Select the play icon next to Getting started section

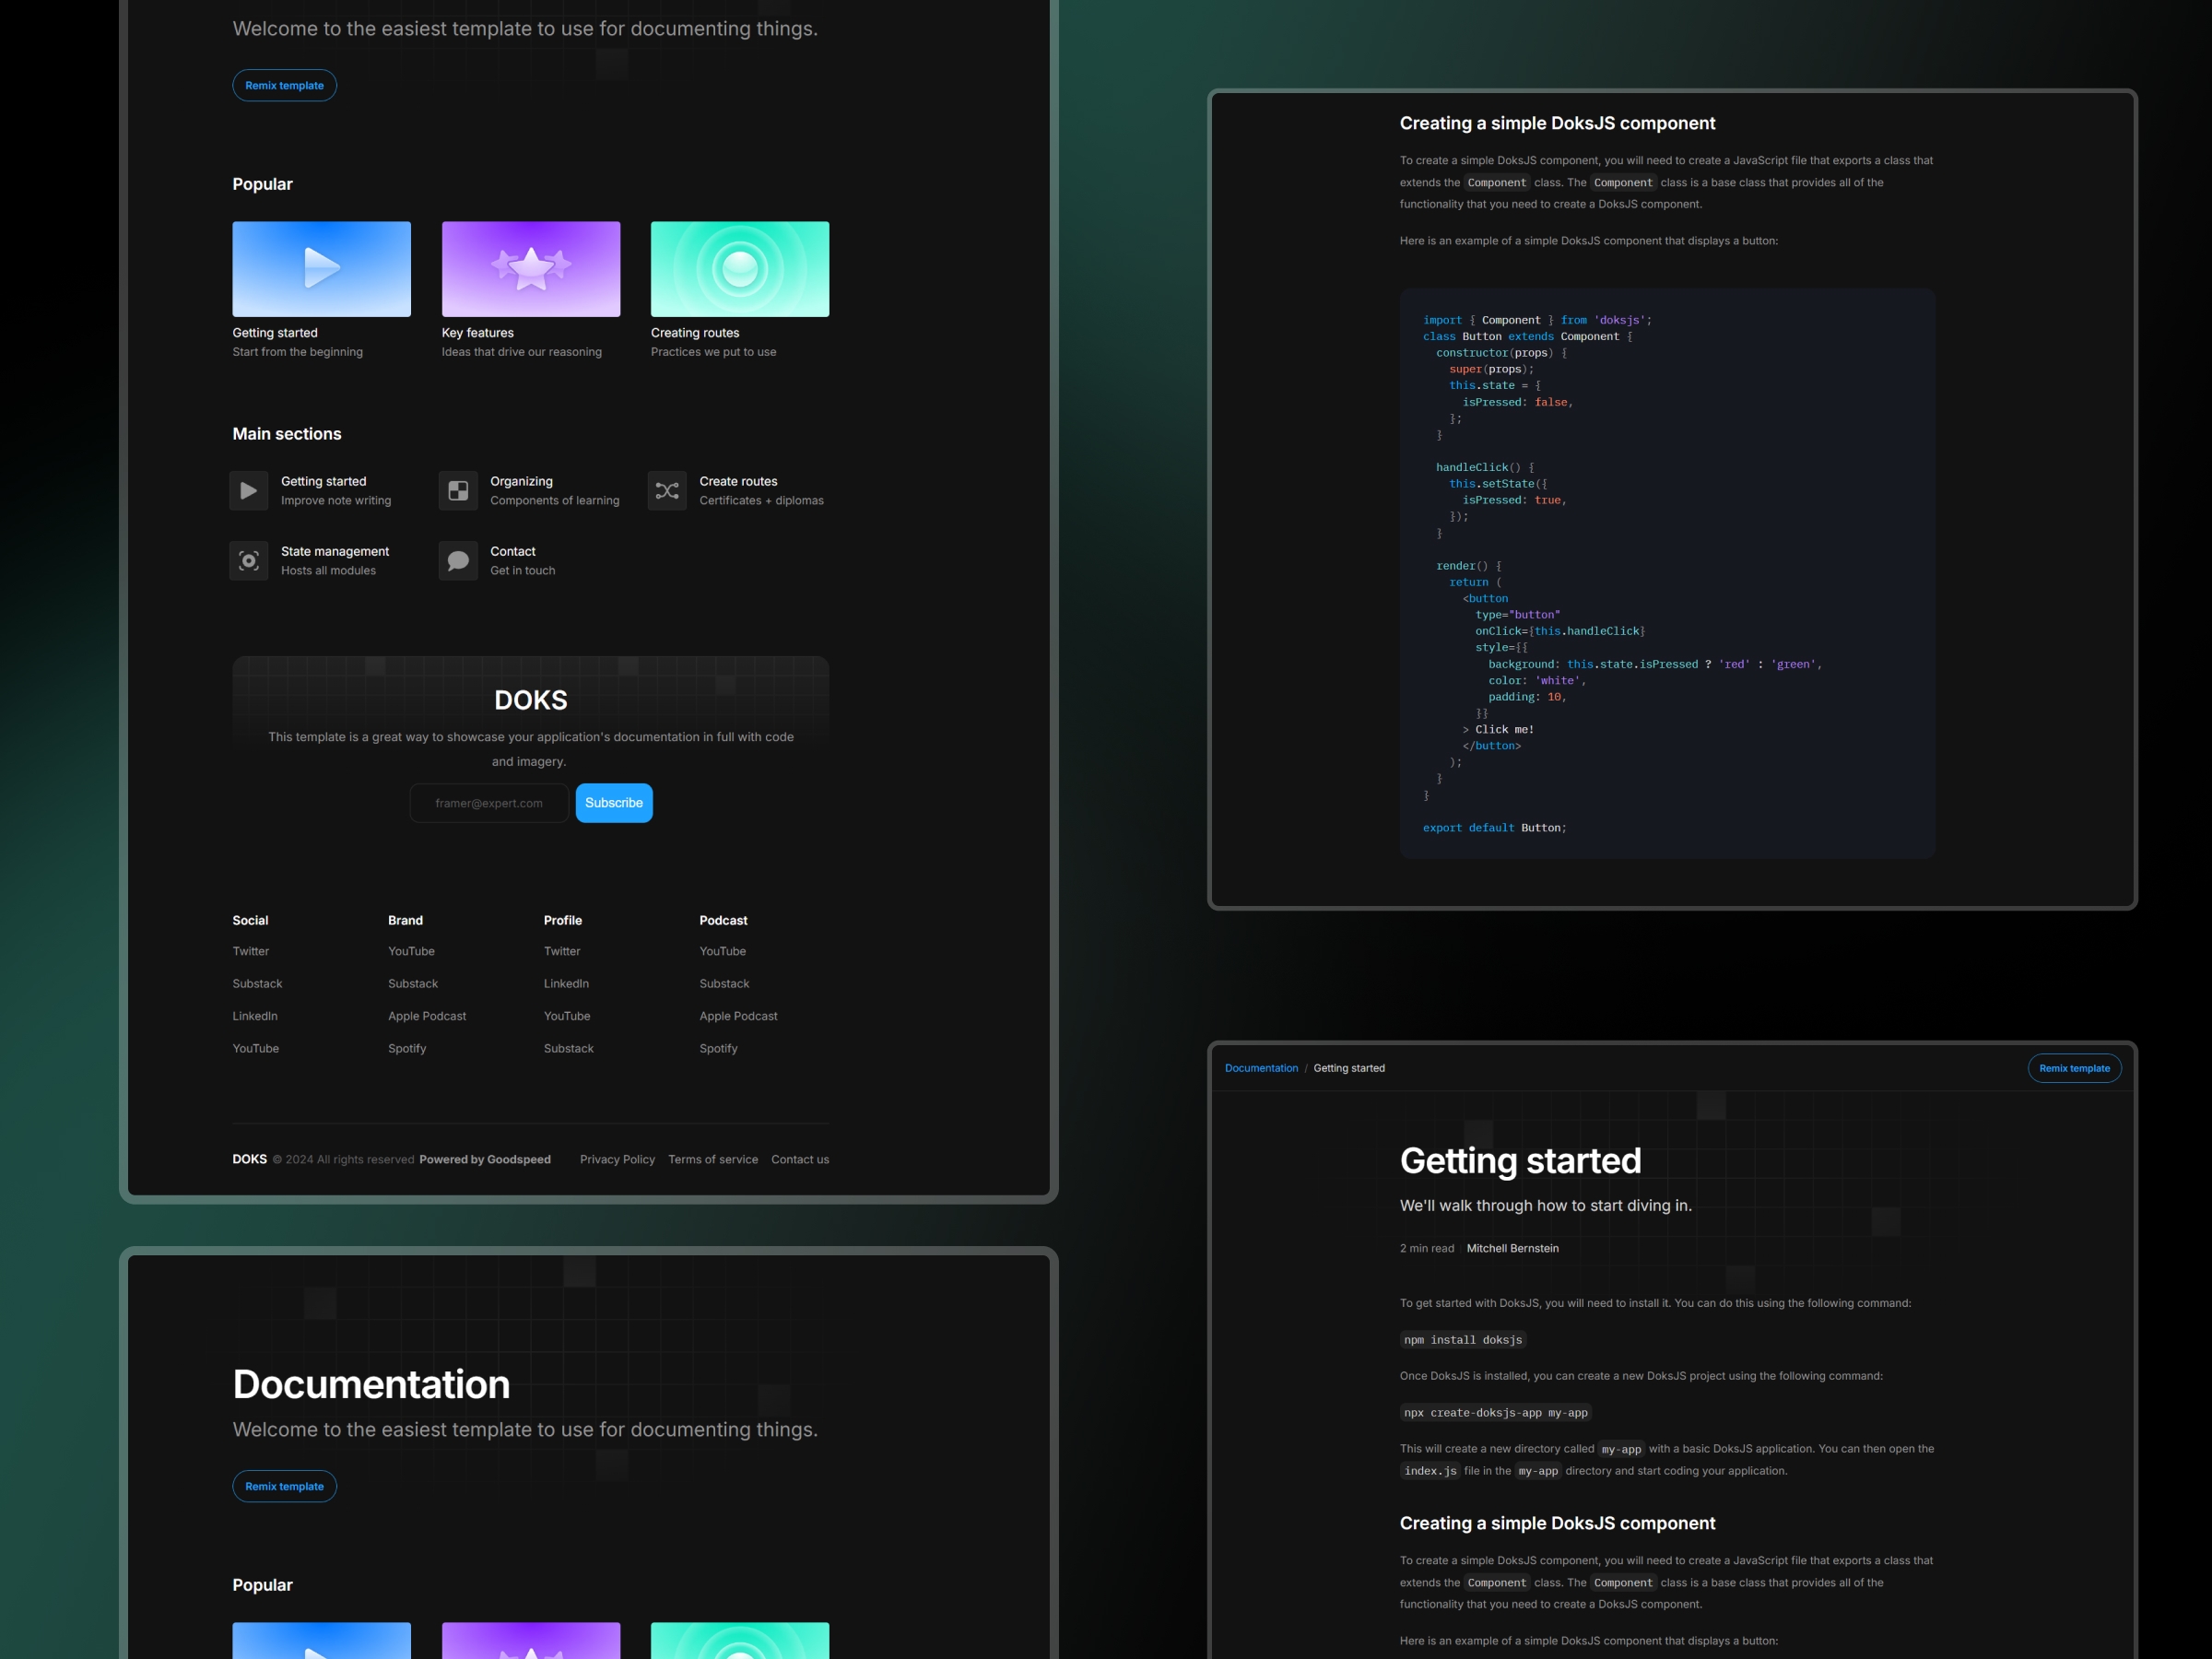(x=248, y=490)
